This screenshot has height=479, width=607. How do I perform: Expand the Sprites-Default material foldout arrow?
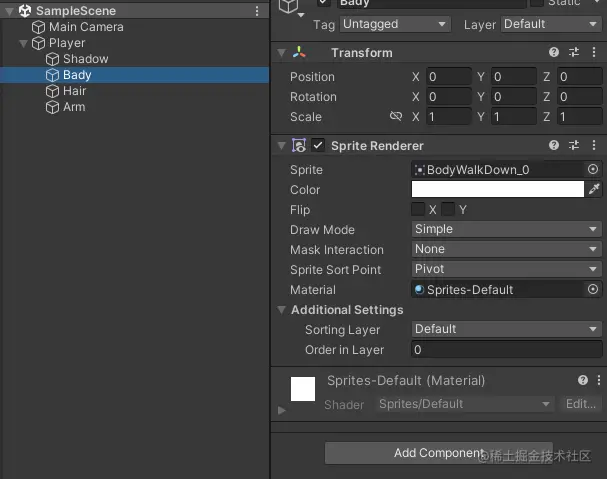tap(282, 410)
